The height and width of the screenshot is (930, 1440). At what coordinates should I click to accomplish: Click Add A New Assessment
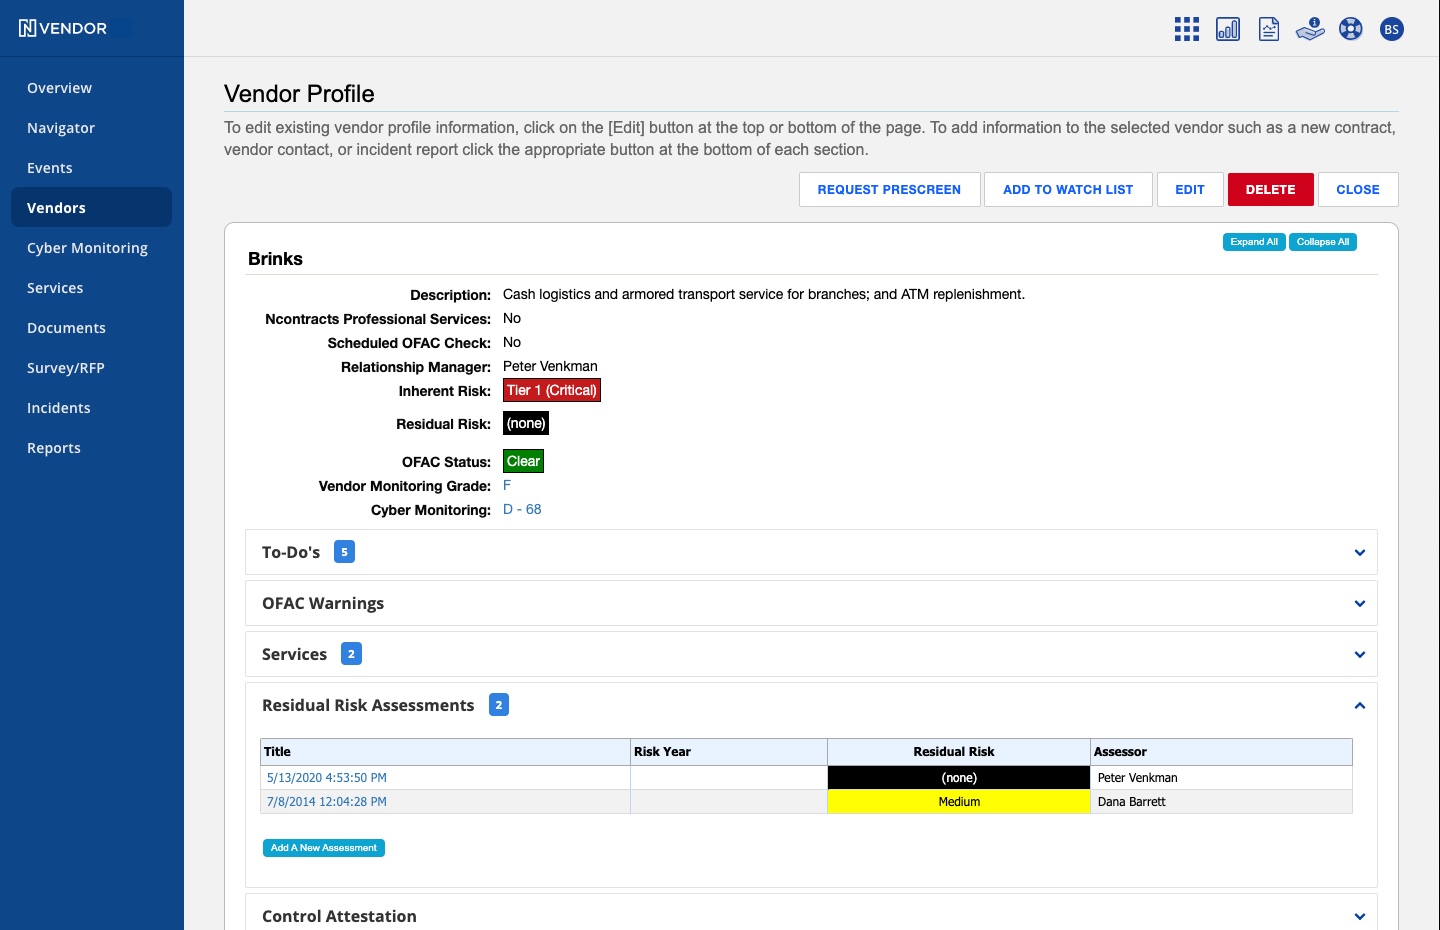tap(323, 847)
